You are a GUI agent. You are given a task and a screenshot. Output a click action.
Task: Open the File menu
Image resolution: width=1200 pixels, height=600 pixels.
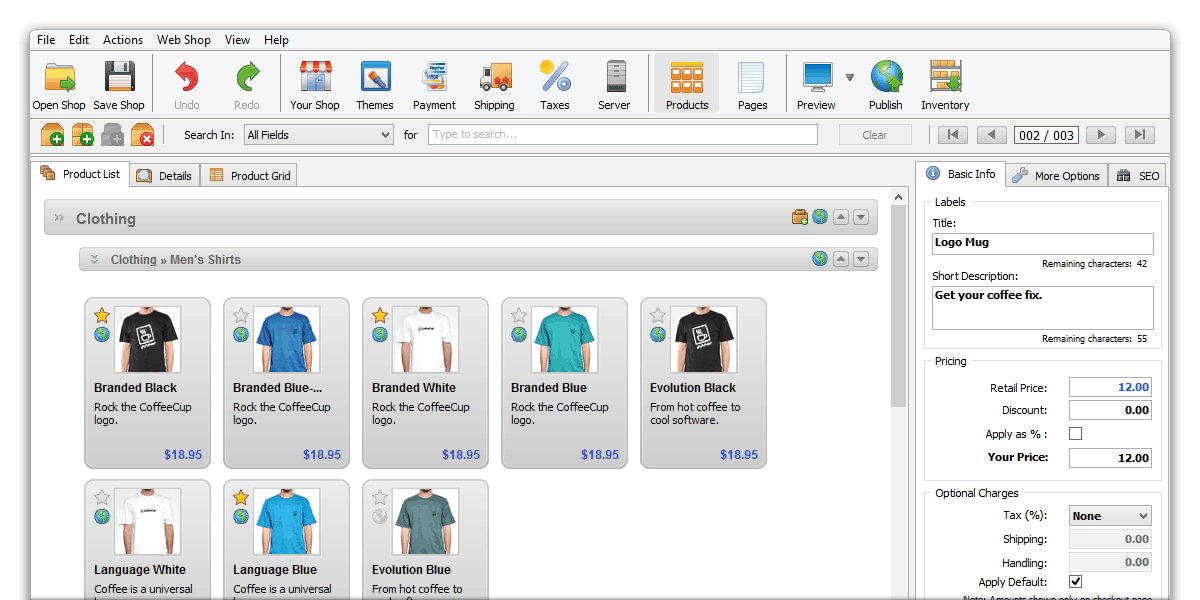[x=46, y=40]
